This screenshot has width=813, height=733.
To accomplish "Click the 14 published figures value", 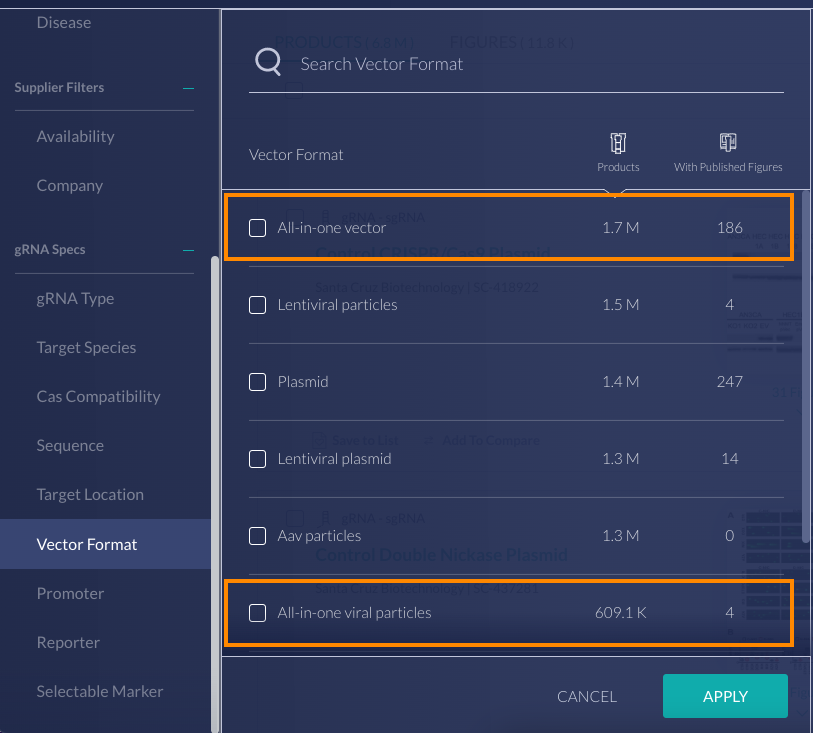I will click(x=730, y=459).
